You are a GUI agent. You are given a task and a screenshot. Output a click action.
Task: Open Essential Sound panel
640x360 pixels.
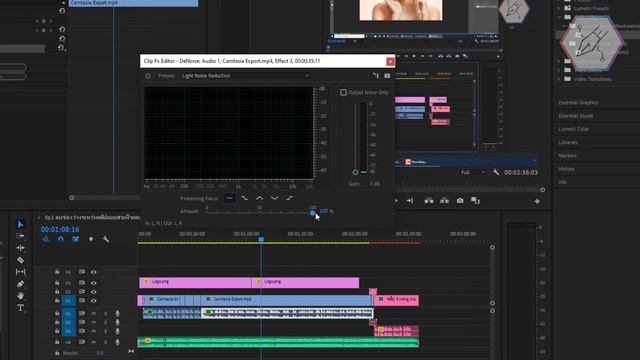click(576, 116)
